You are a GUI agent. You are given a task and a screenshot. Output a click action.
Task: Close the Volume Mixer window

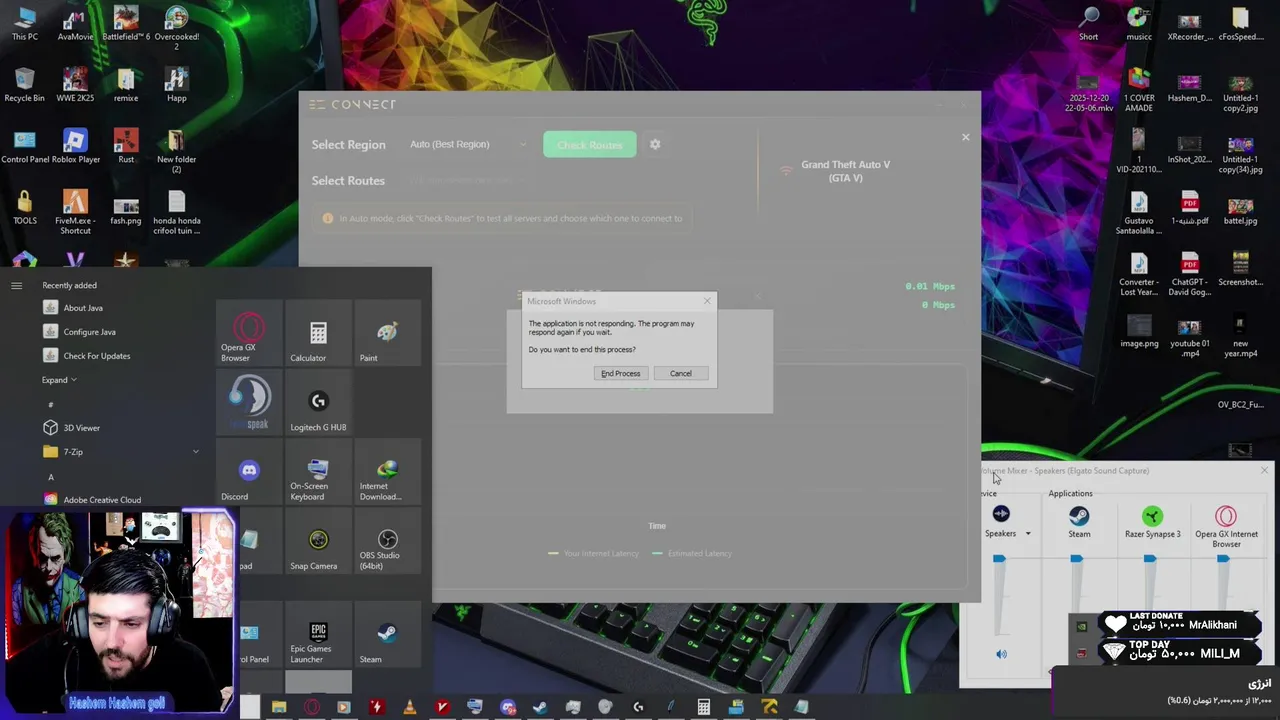[1264, 470]
